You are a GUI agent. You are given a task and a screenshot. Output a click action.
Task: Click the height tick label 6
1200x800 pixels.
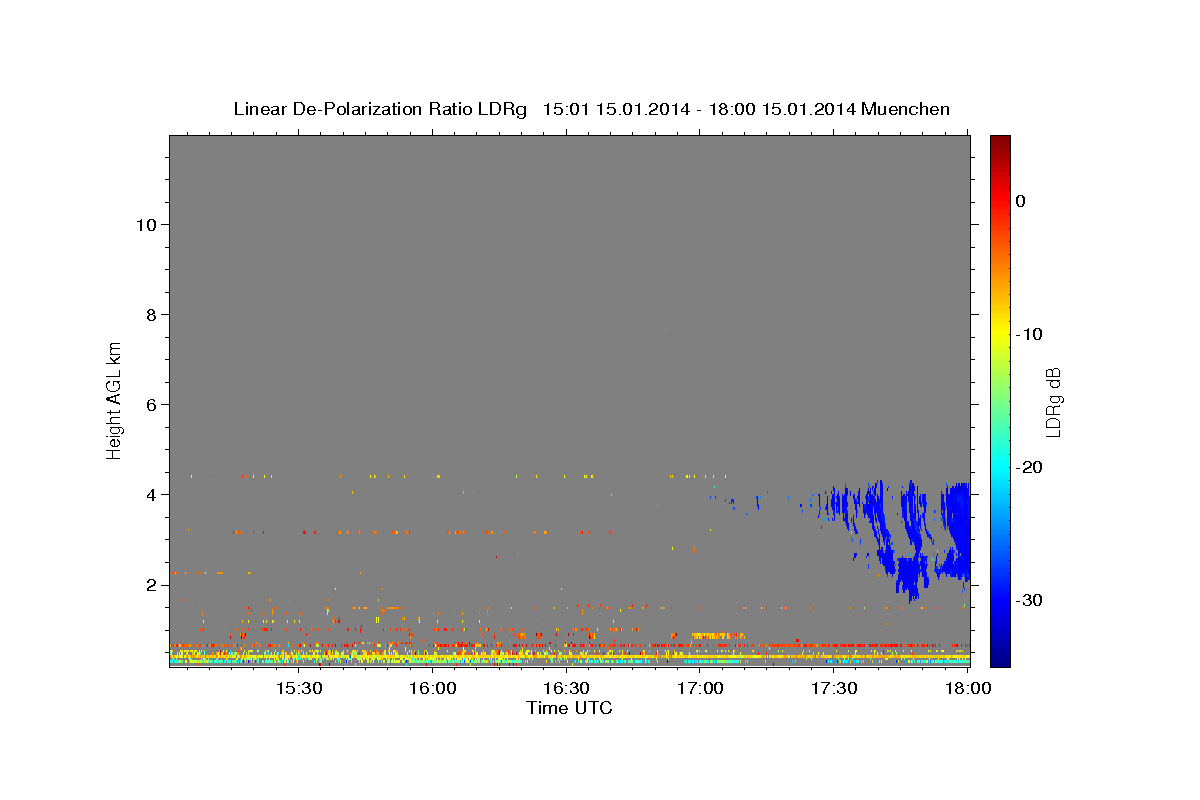(x=151, y=405)
